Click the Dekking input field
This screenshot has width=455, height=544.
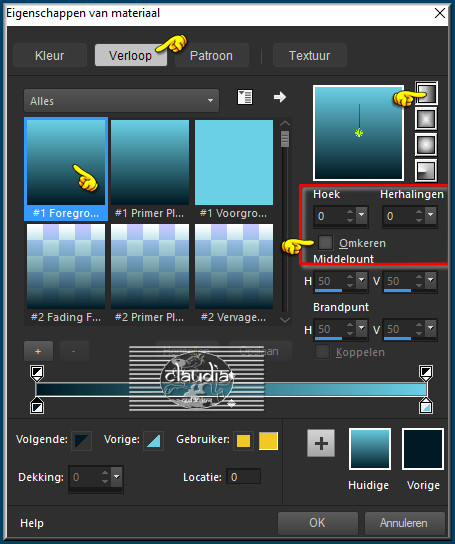(85, 477)
